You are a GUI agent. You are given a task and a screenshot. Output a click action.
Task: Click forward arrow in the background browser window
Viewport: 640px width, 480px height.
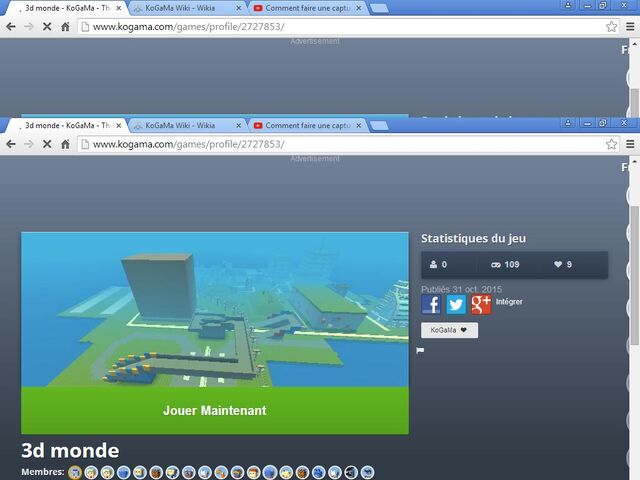point(29,27)
